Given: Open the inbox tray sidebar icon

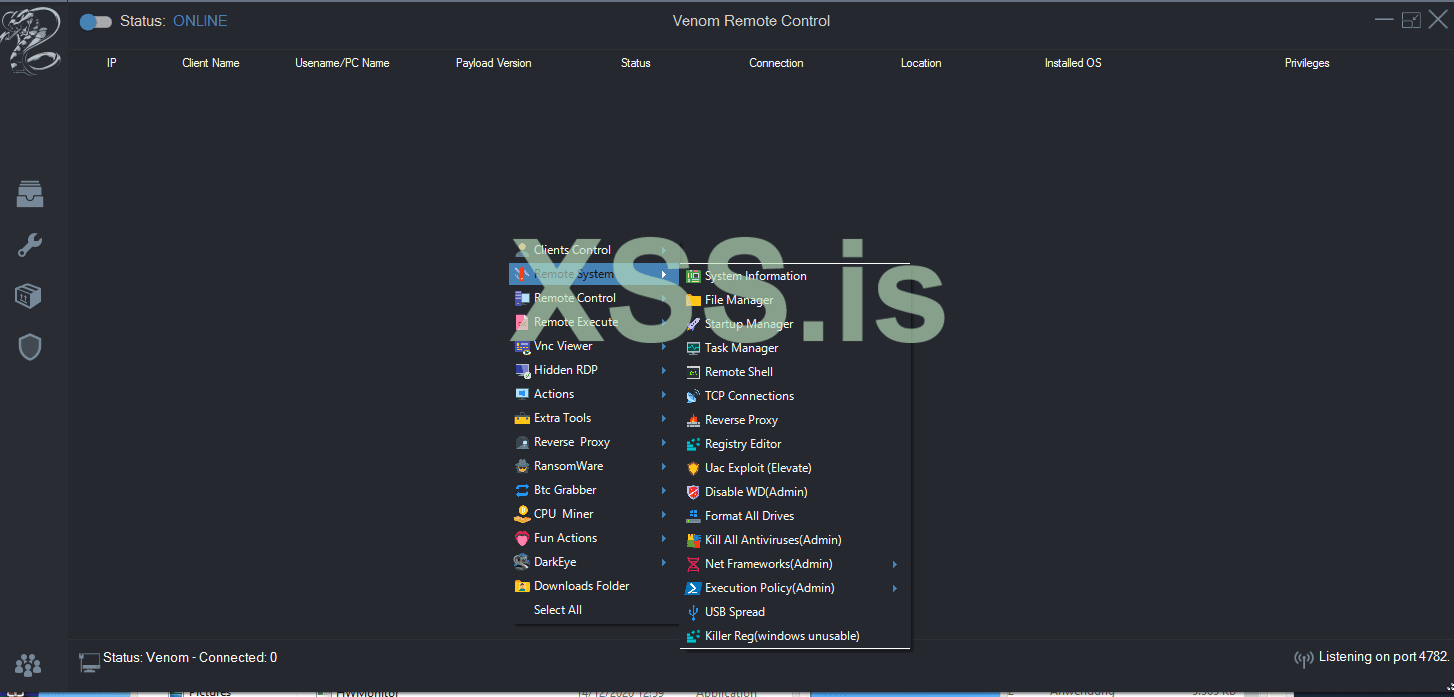Looking at the screenshot, I should click(30, 194).
